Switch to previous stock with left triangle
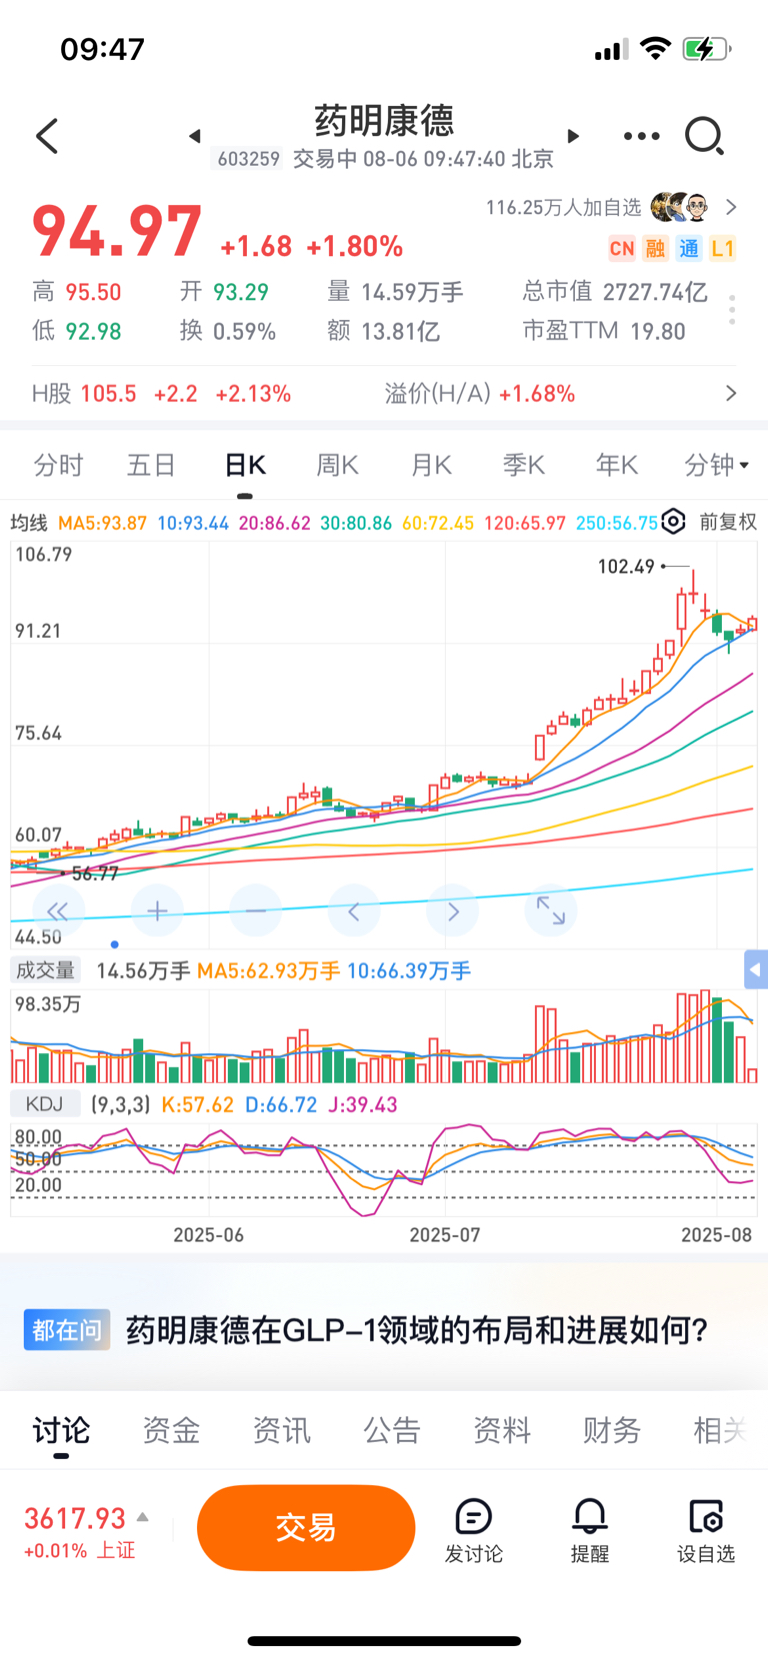Viewport: 768px width, 1663px height. pyautogui.click(x=195, y=136)
